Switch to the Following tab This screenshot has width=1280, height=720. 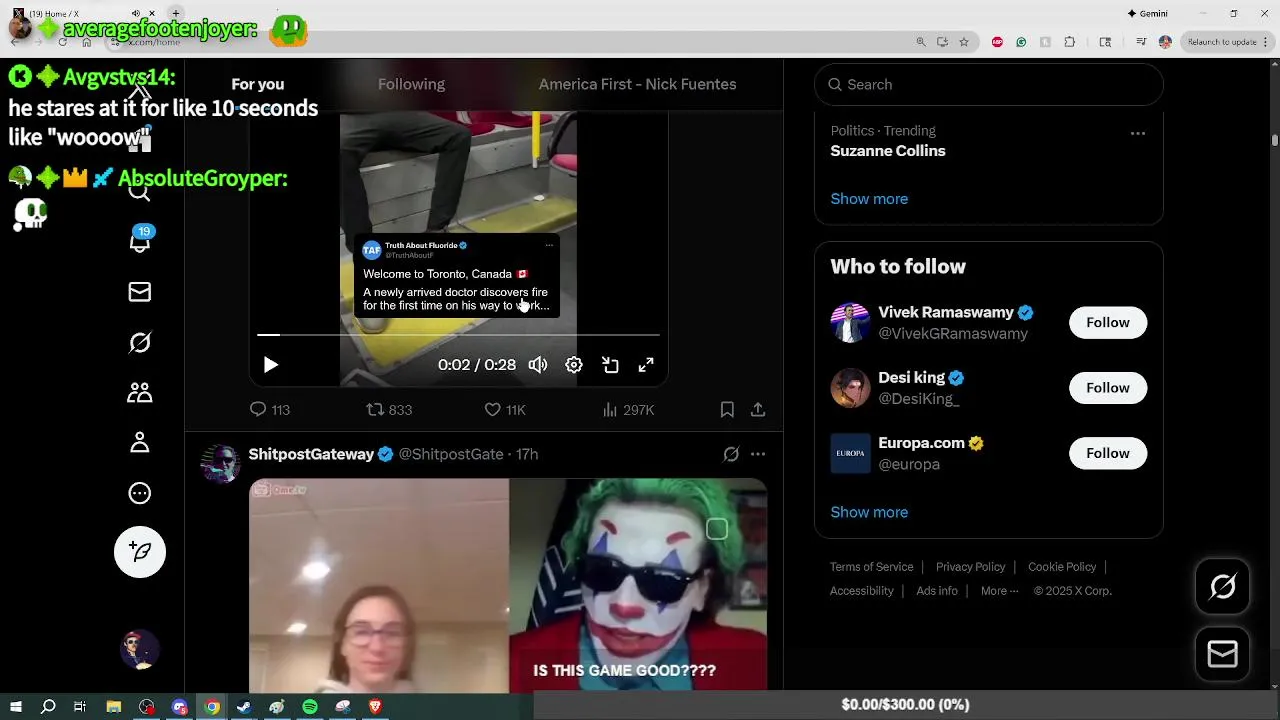(411, 84)
